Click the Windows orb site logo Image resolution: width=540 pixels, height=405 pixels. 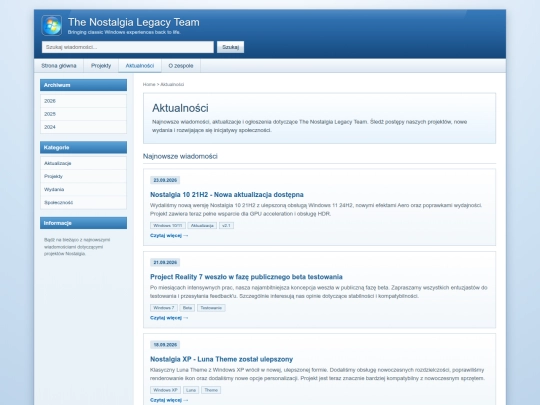pyautogui.click(x=52, y=25)
